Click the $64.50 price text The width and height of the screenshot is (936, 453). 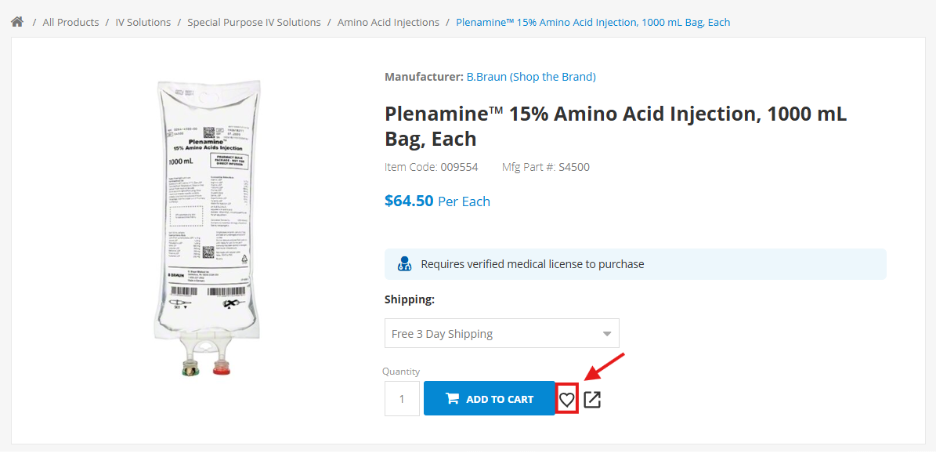click(x=409, y=201)
